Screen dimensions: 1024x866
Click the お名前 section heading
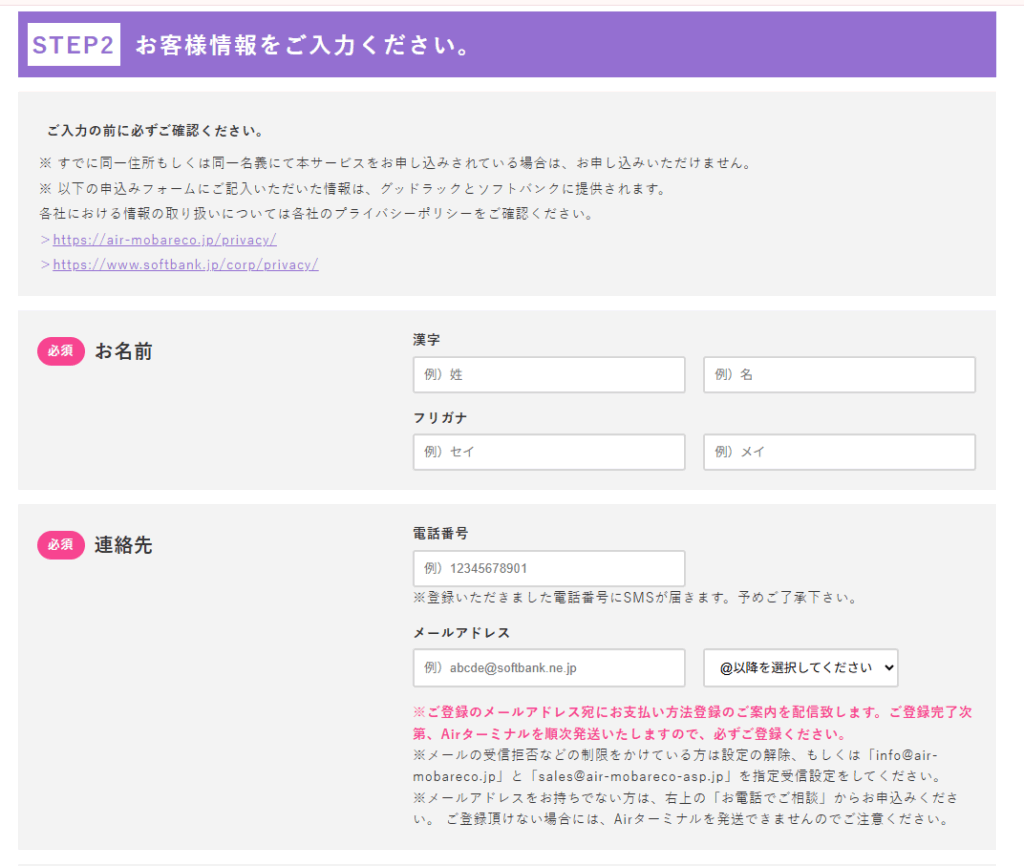coord(124,352)
